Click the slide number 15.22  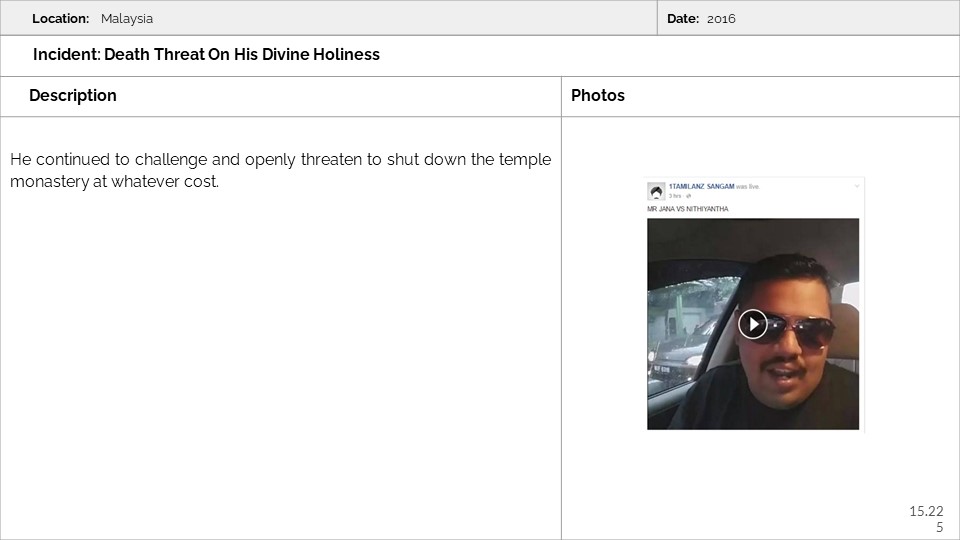[925, 511]
